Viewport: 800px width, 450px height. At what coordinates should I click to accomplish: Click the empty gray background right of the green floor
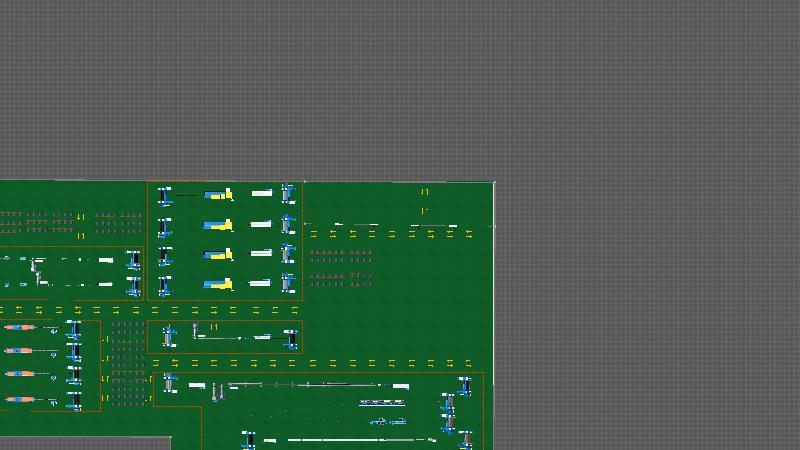650,300
